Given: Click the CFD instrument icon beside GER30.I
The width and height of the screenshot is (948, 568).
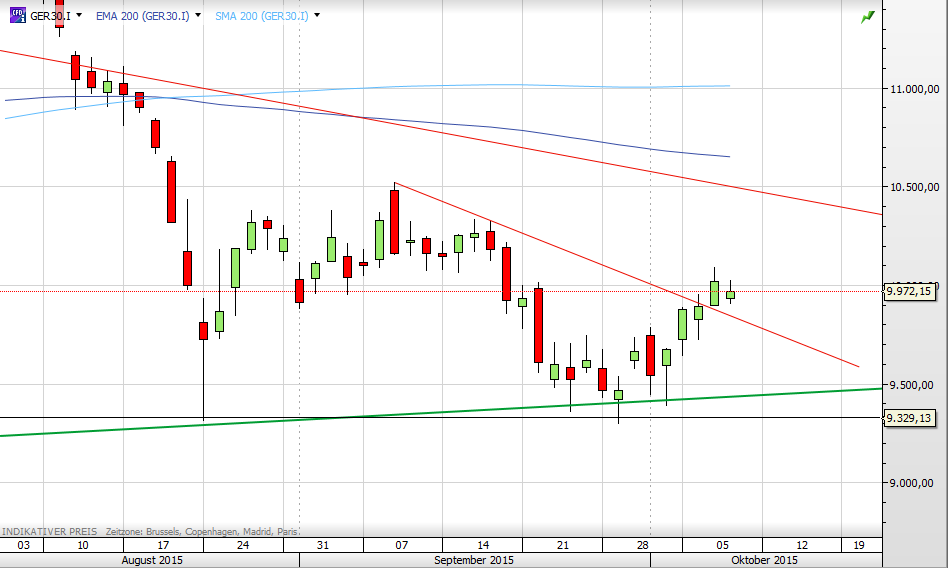Looking at the screenshot, I should point(18,15).
